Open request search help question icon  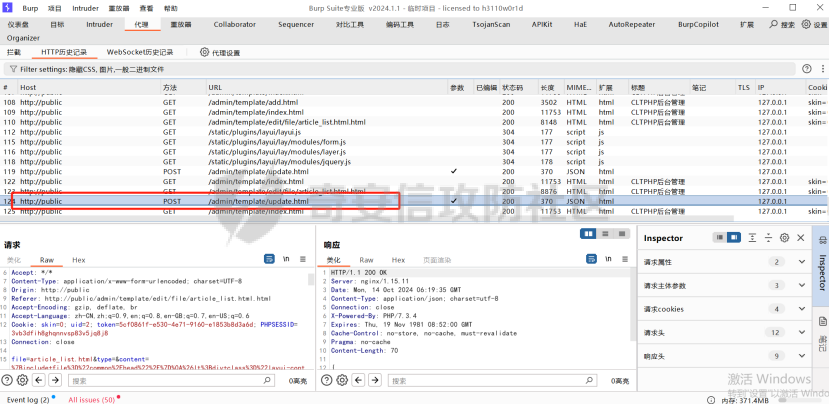pyautogui.click(x=7, y=380)
